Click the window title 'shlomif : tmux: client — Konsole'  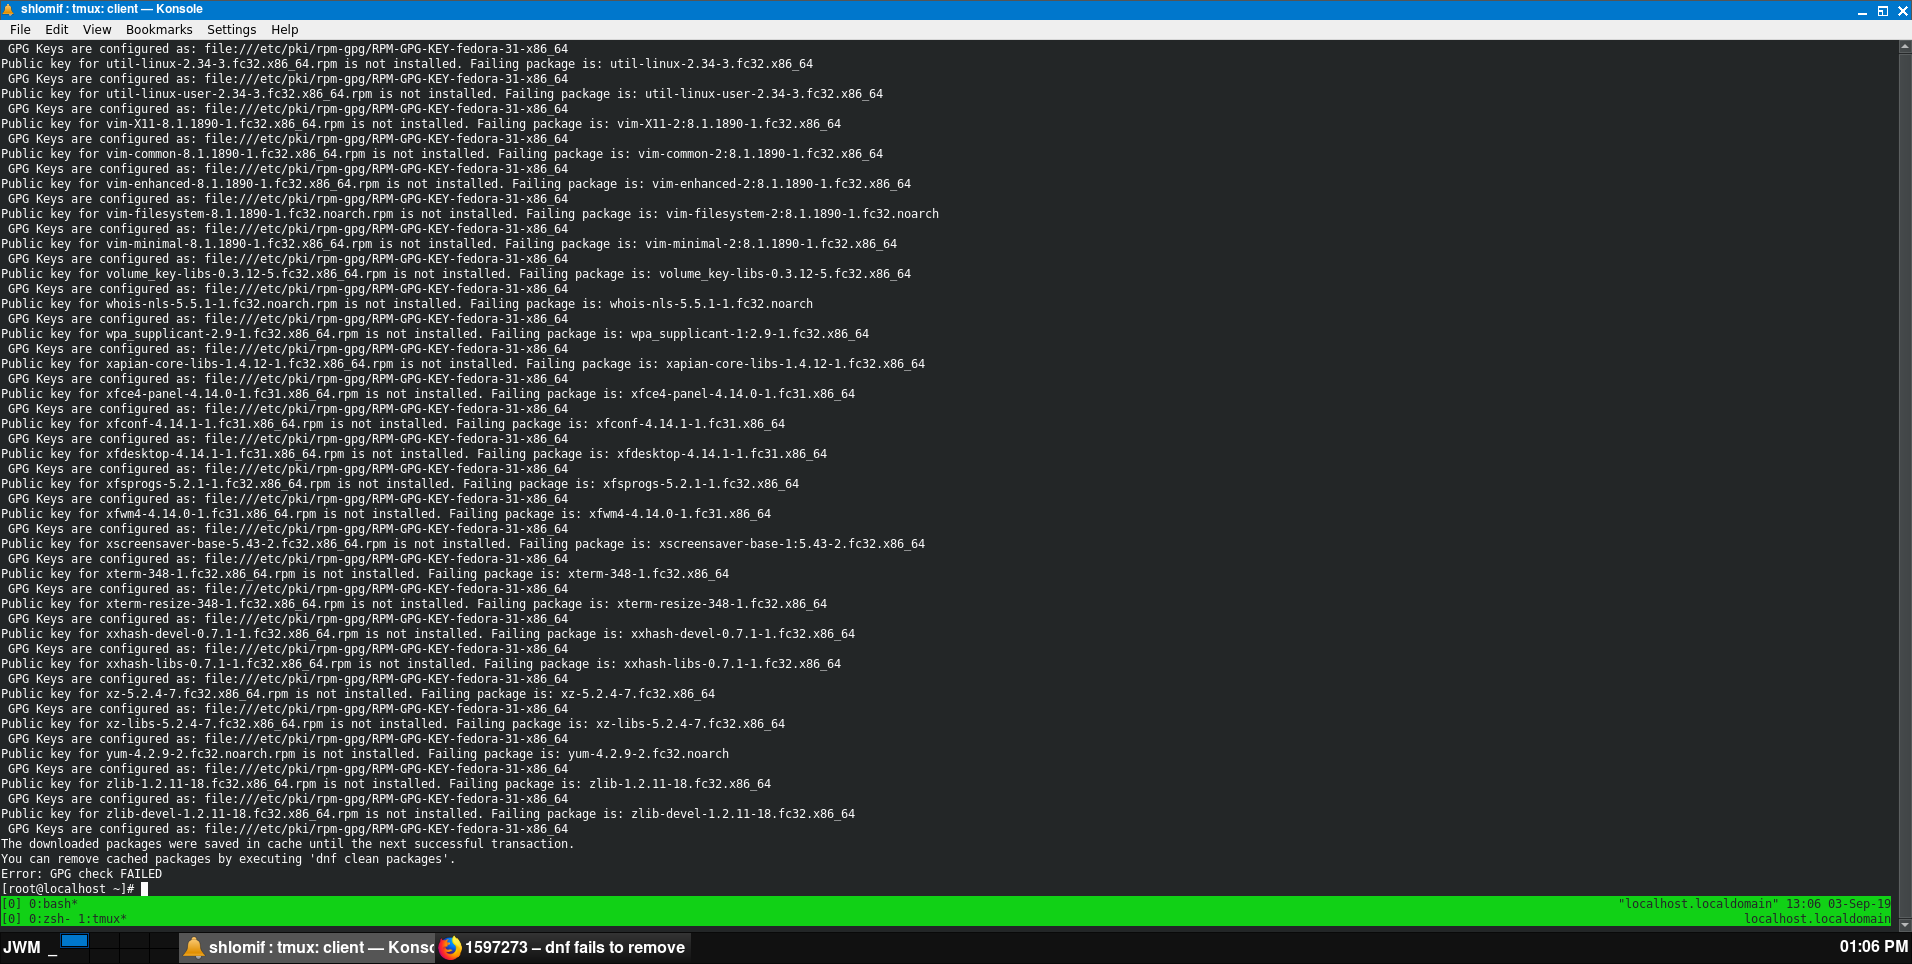tap(112, 9)
